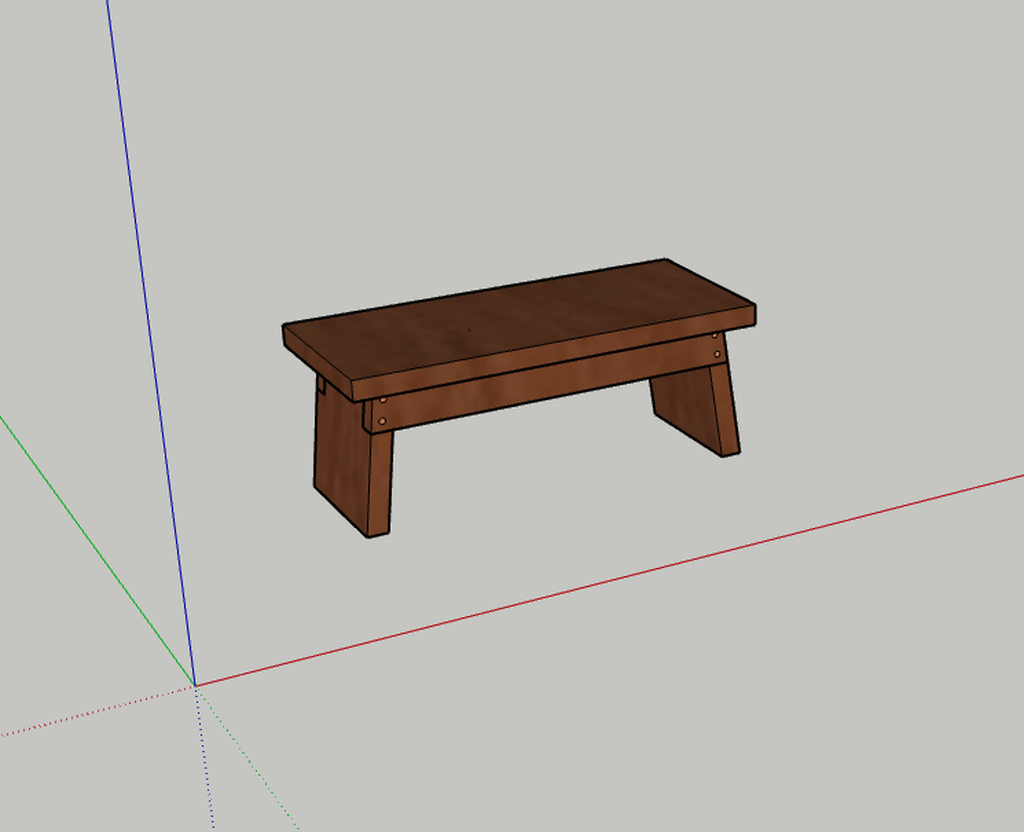Click the axes origin where colored lines meet

[195, 686]
